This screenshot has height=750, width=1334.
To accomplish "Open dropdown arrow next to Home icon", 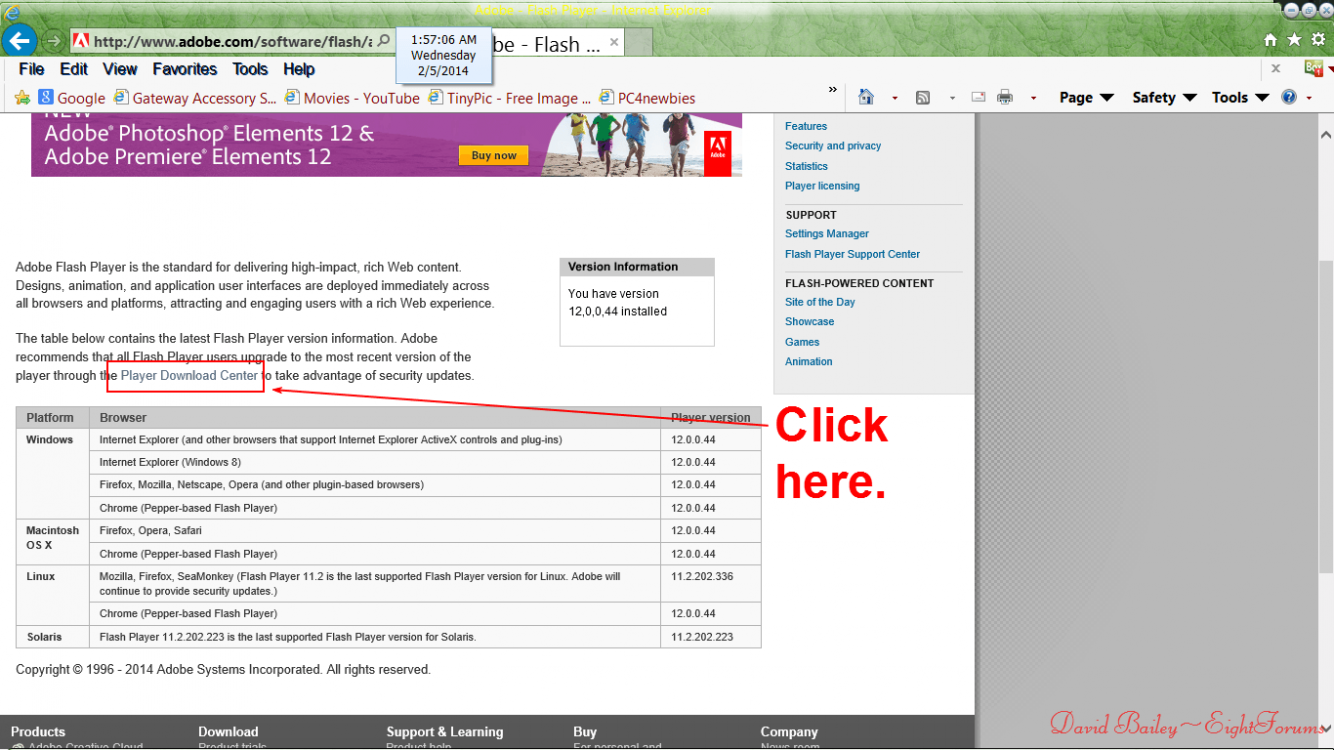I will 895,98.
